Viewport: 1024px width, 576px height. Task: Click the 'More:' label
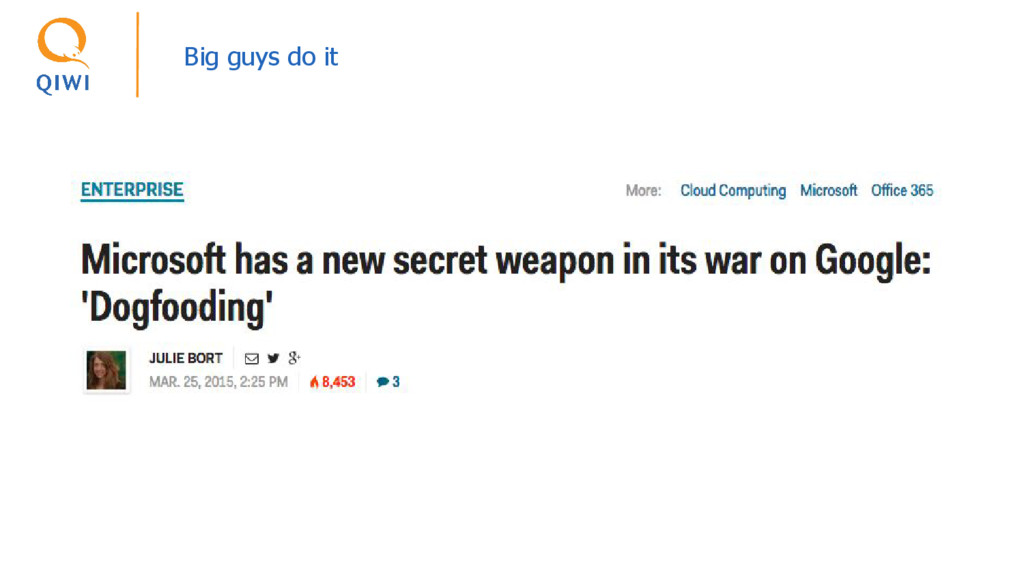tap(643, 191)
